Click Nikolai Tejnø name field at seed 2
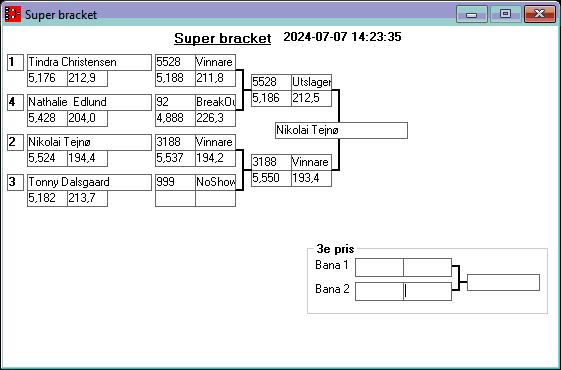The height and width of the screenshot is (370, 561). [x=89, y=142]
